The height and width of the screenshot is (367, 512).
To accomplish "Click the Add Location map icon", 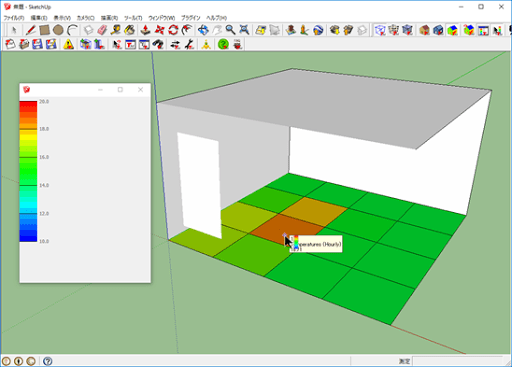I will [x=260, y=30].
